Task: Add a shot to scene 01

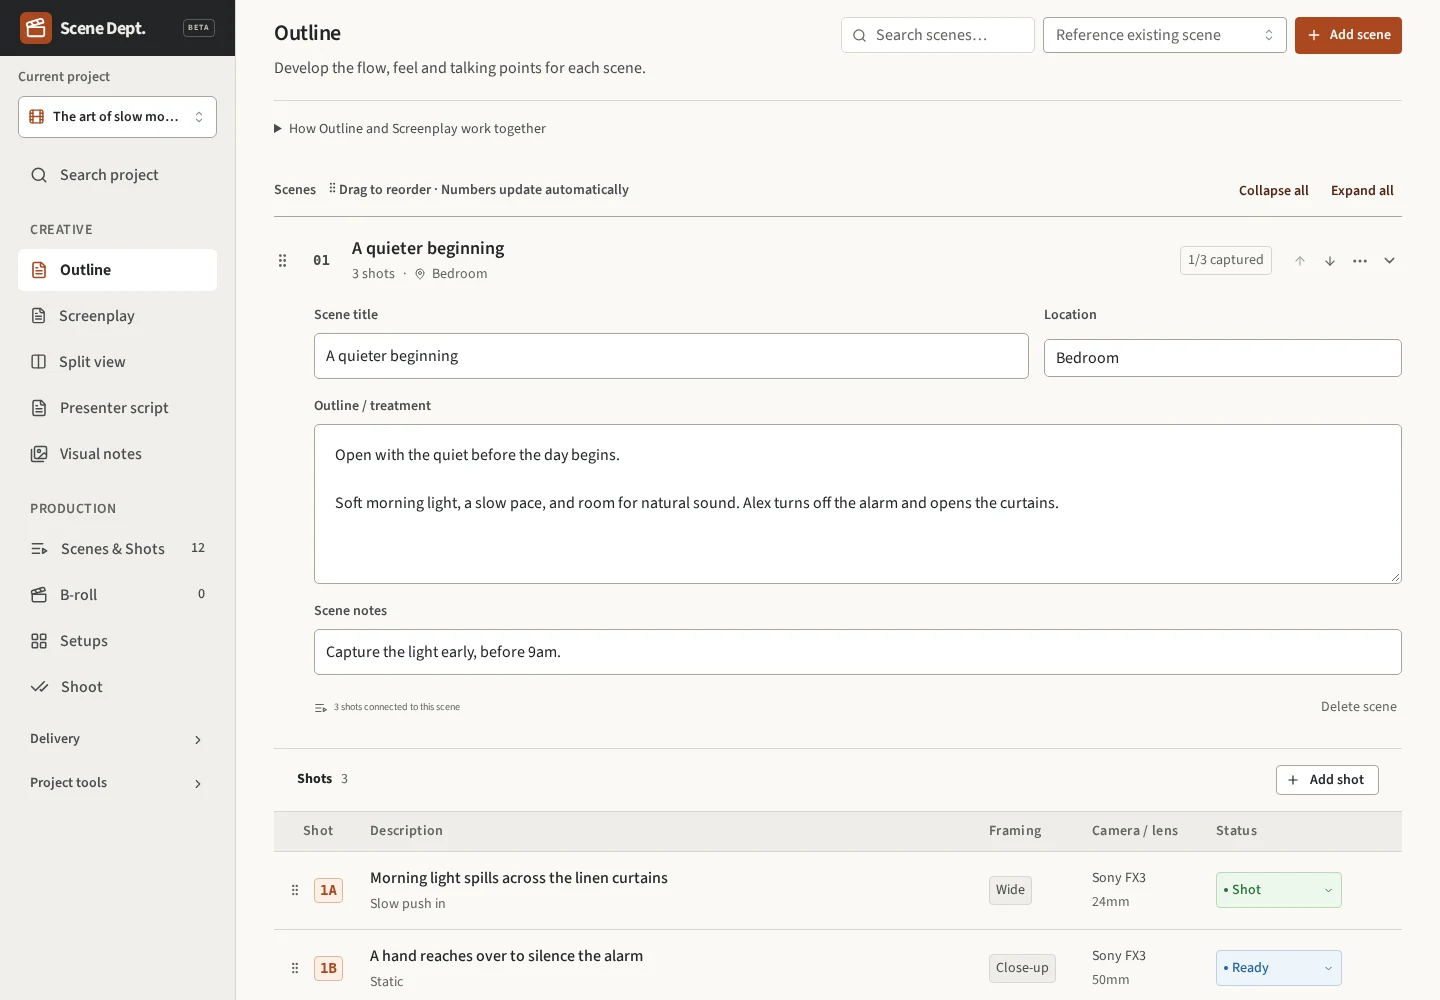Action: pos(1327,780)
